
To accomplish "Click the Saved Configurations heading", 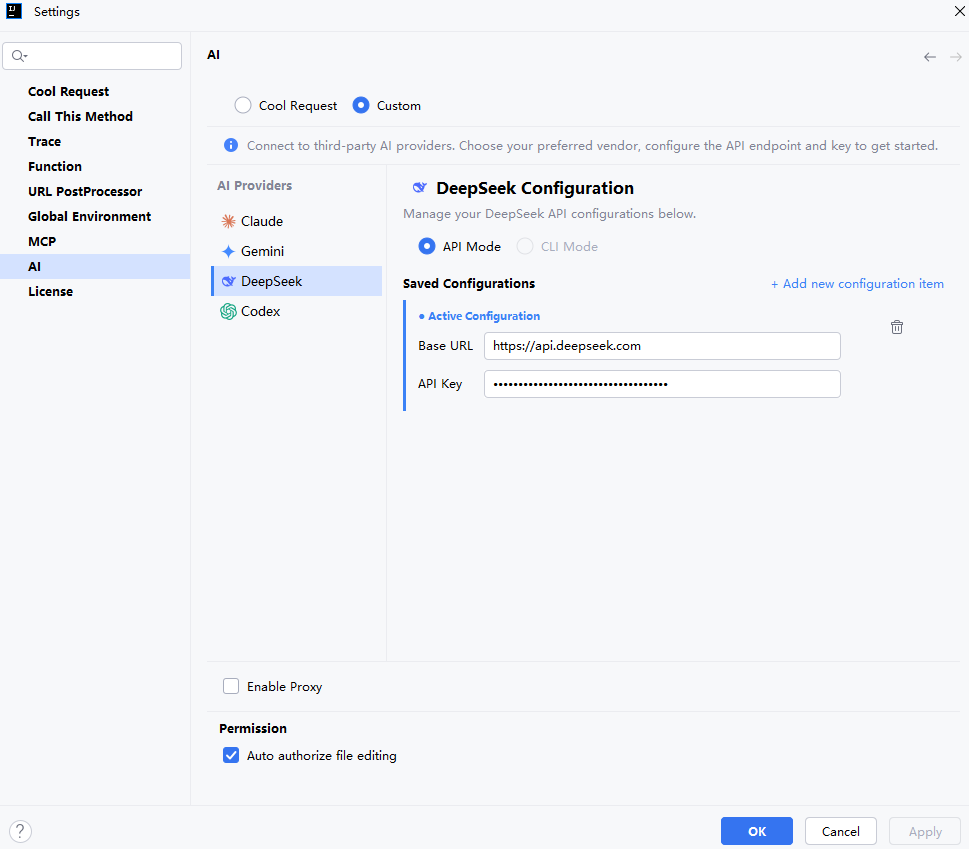I will pos(469,284).
